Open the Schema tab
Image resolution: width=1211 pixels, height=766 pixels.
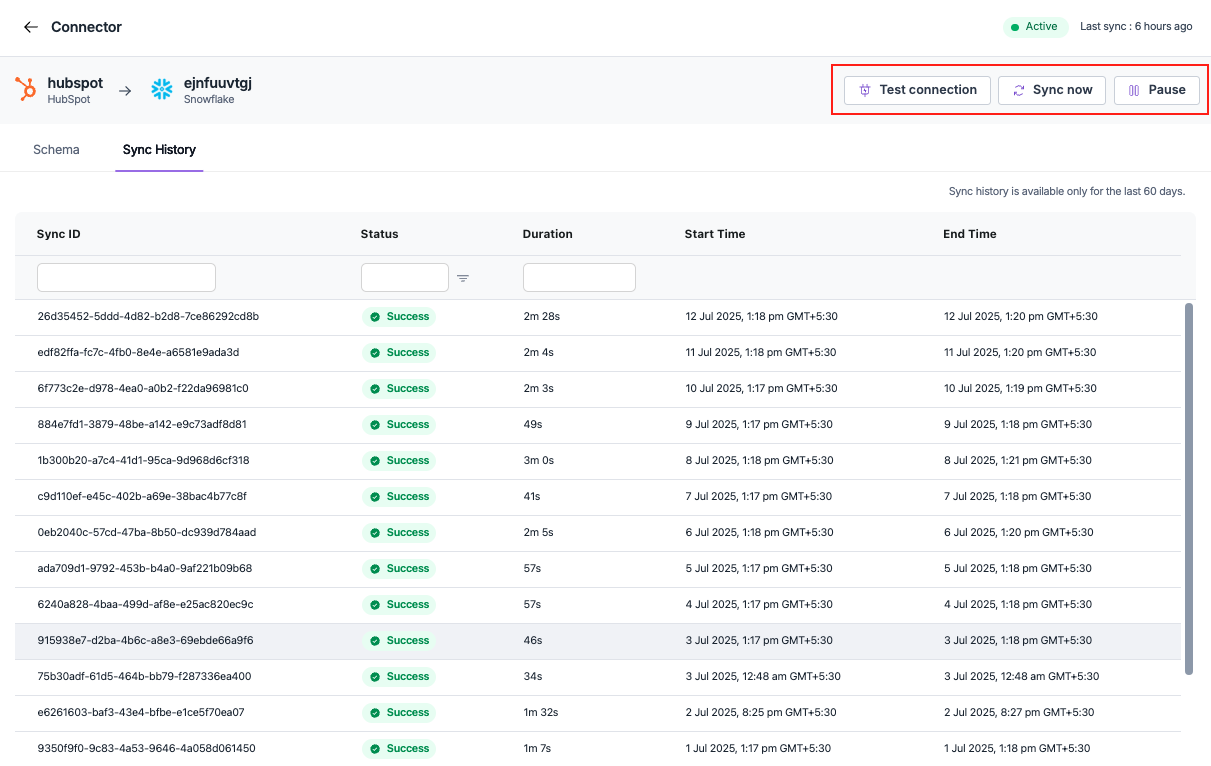56,150
